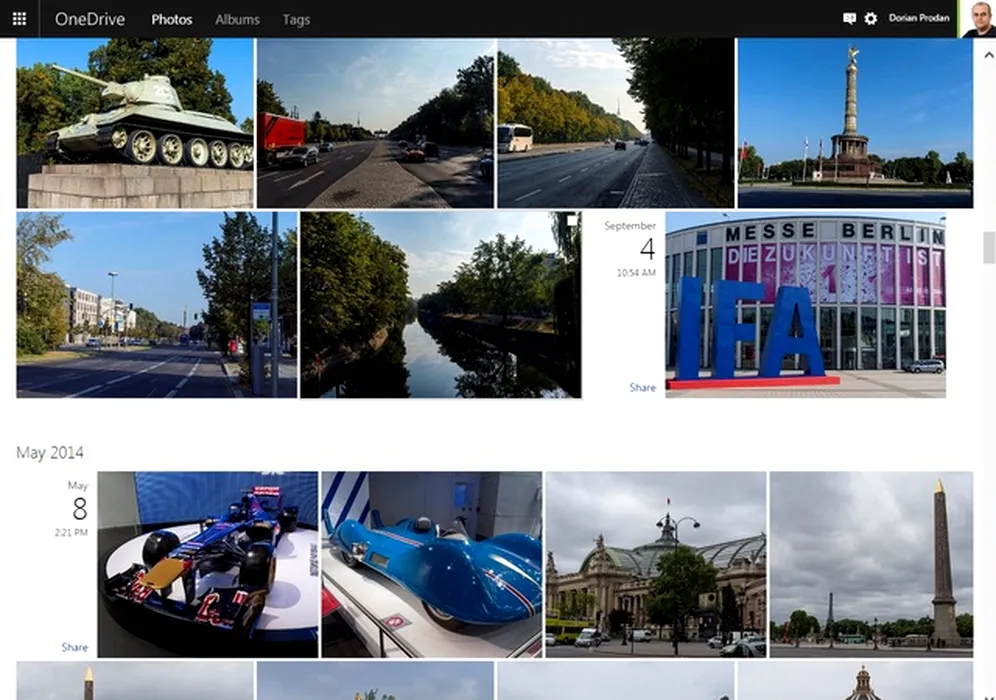Switch to the Tags tab
This screenshot has width=996, height=700.
click(x=296, y=20)
